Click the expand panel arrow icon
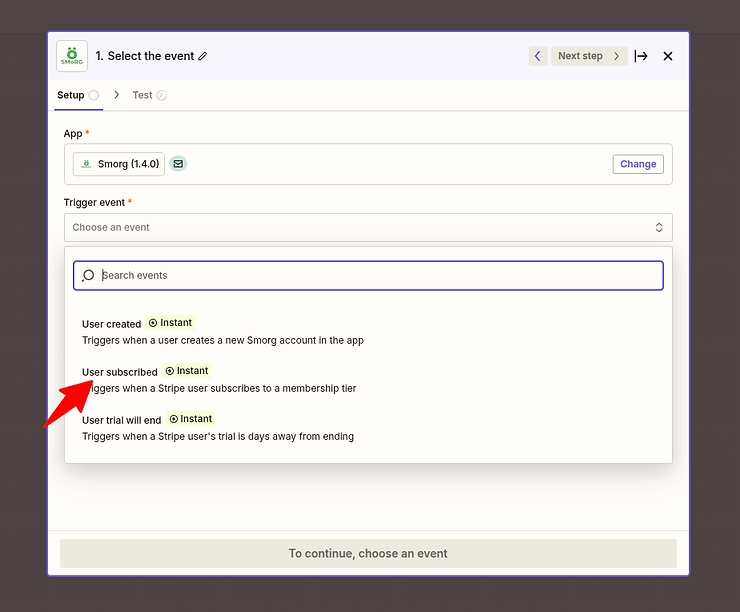This screenshot has height=612, width=740. pos(641,56)
